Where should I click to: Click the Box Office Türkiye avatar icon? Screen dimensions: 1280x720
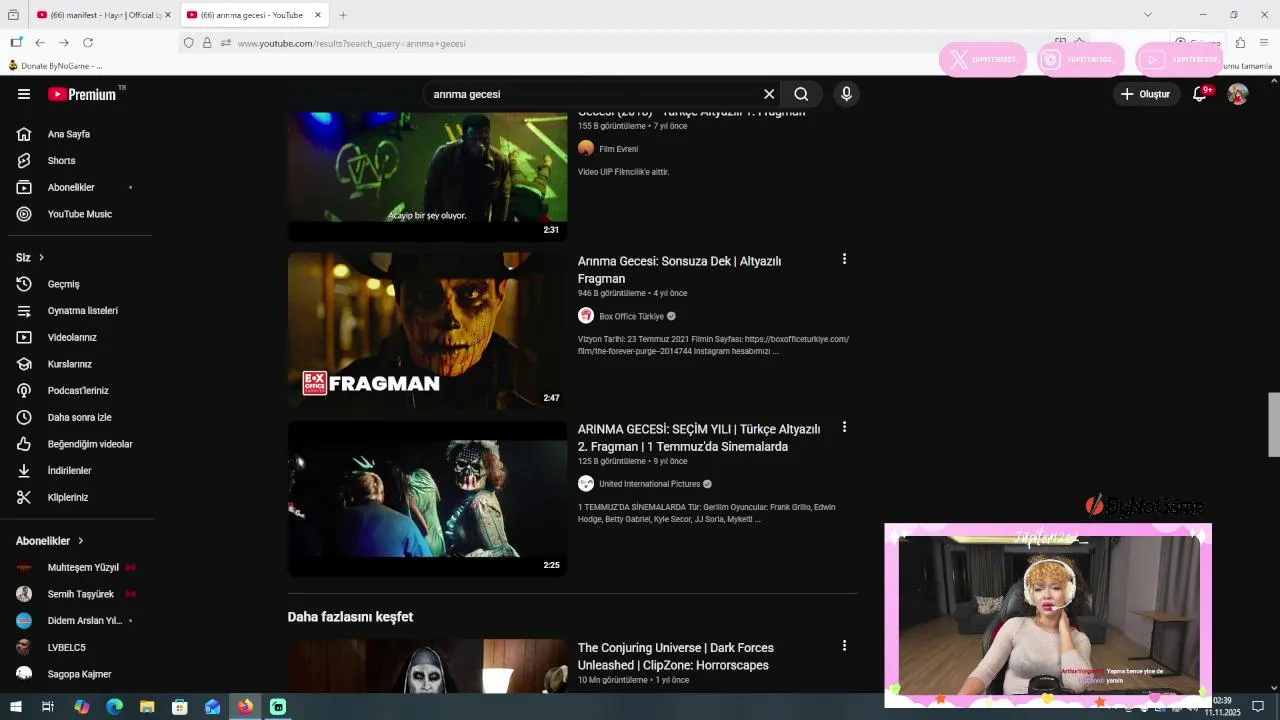(x=586, y=316)
